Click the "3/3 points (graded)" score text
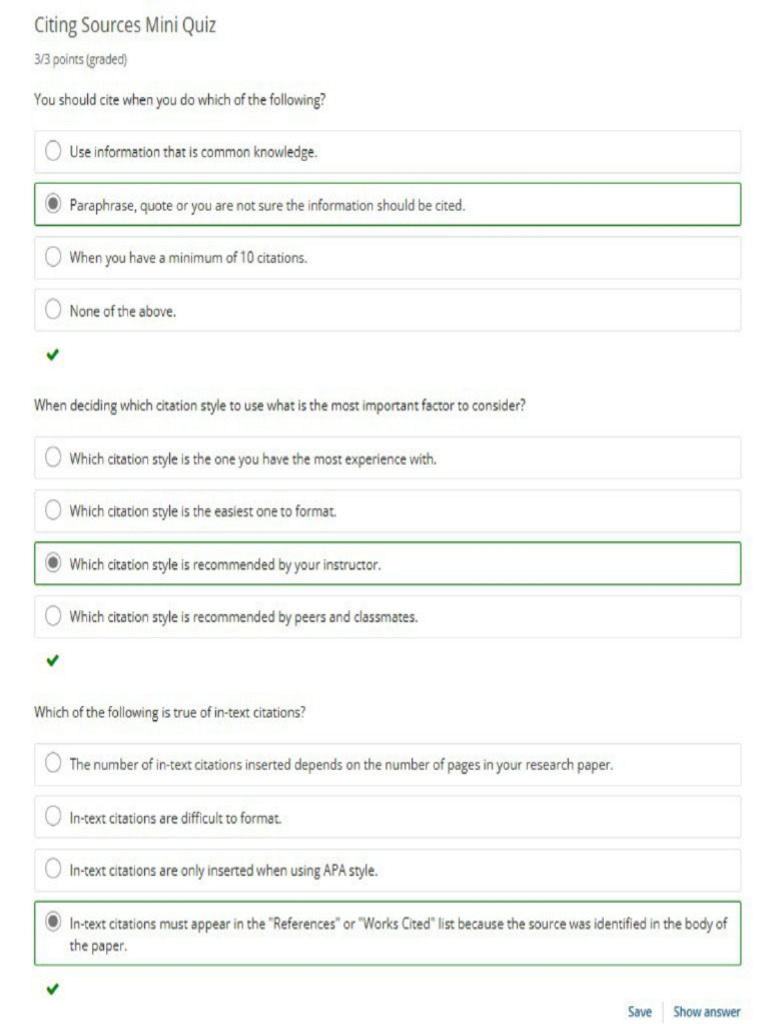 pyautogui.click(x=80, y=60)
